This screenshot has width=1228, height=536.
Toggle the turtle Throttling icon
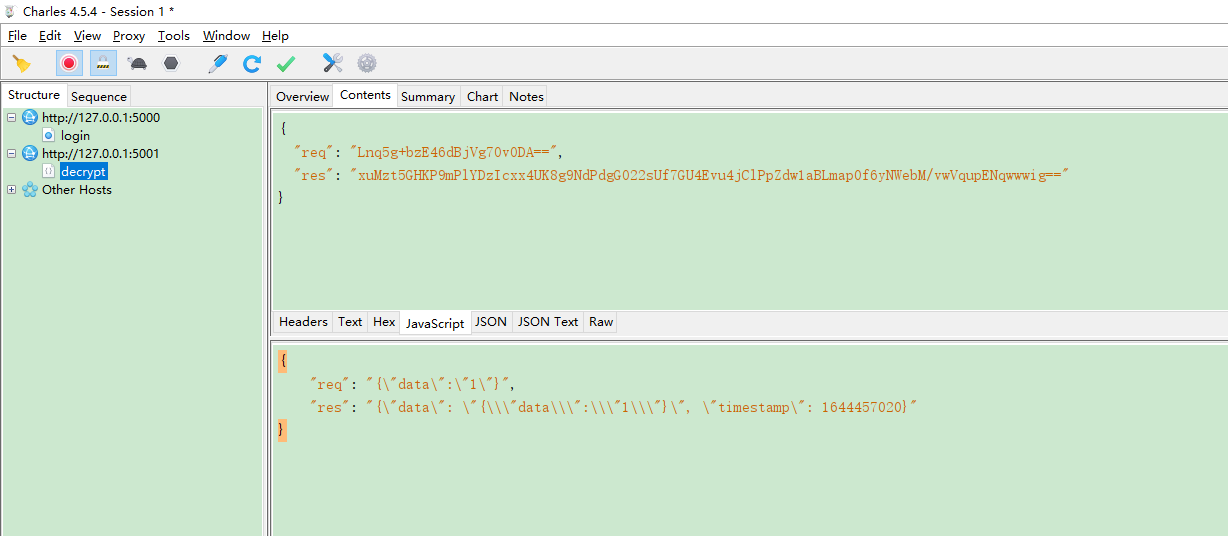click(x=138, y=64)
